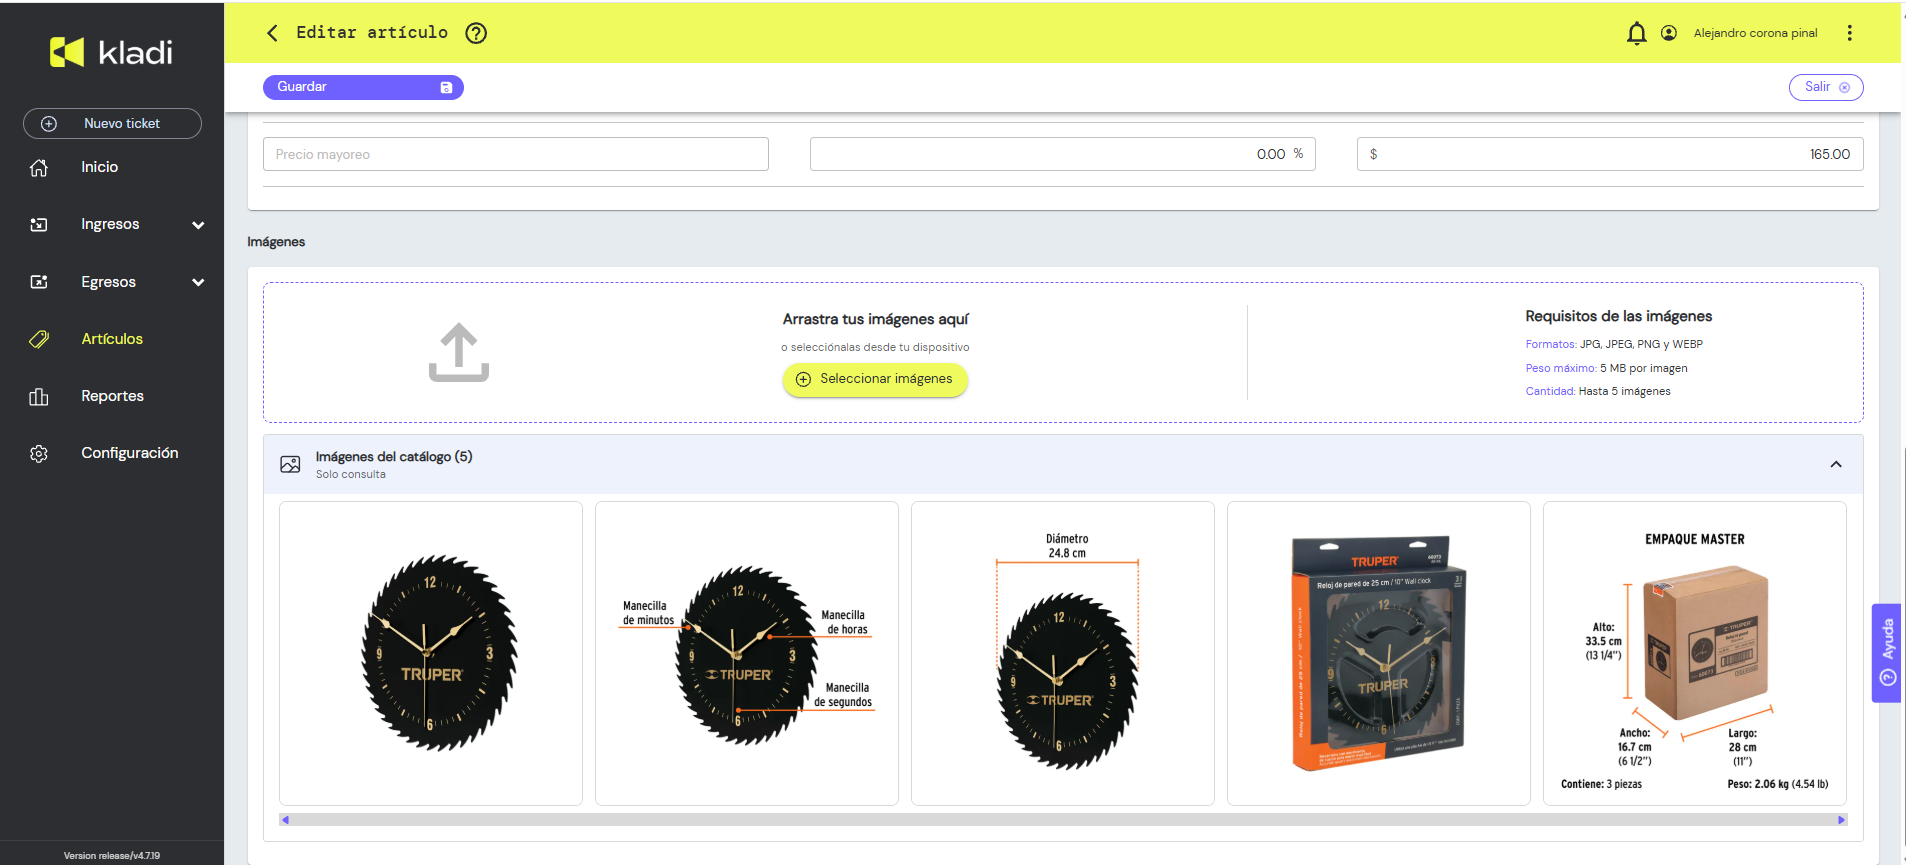Click the upload arrow icon
Image resolution: width=1906 pixels, height=865 pixels.
459,352
